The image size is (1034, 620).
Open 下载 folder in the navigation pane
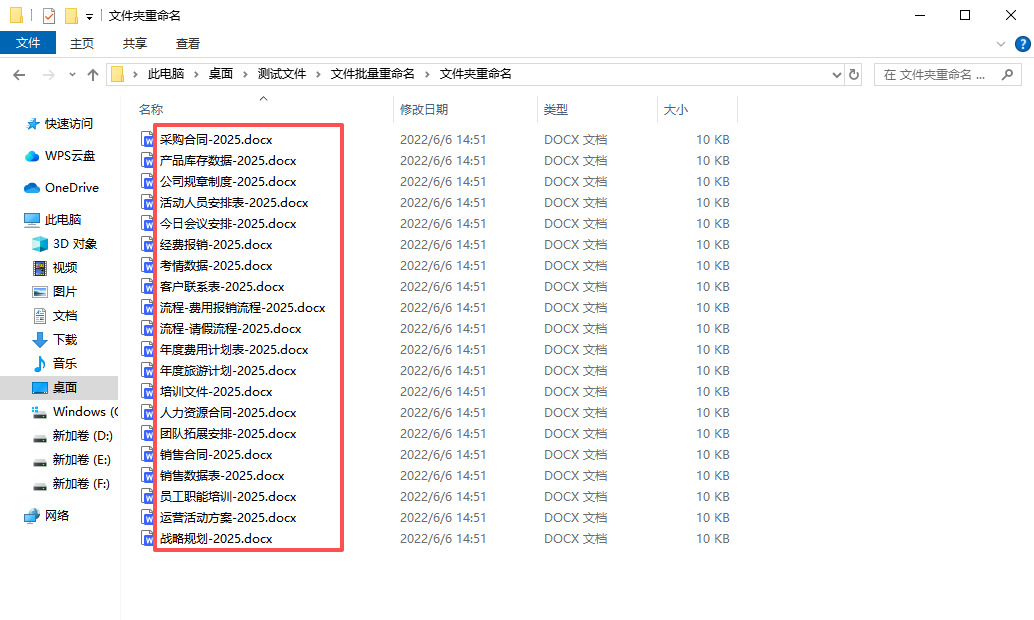pyautogui.click(x=65, y=339)
